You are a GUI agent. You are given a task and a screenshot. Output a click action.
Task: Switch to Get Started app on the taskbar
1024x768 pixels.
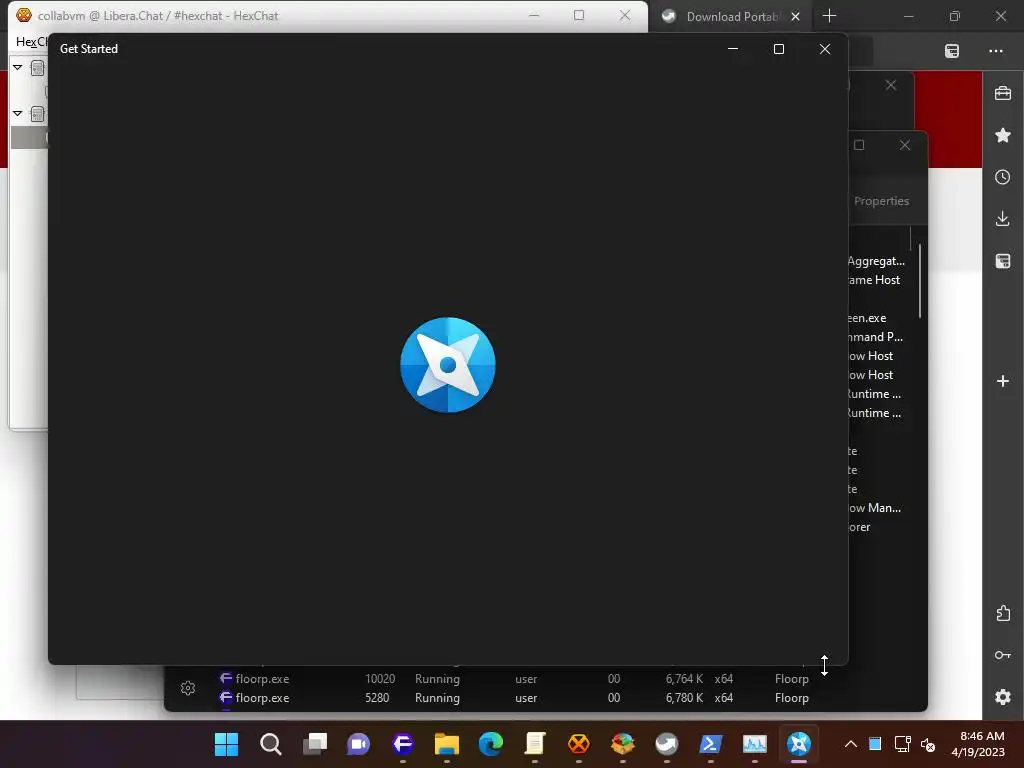[799, 744]
